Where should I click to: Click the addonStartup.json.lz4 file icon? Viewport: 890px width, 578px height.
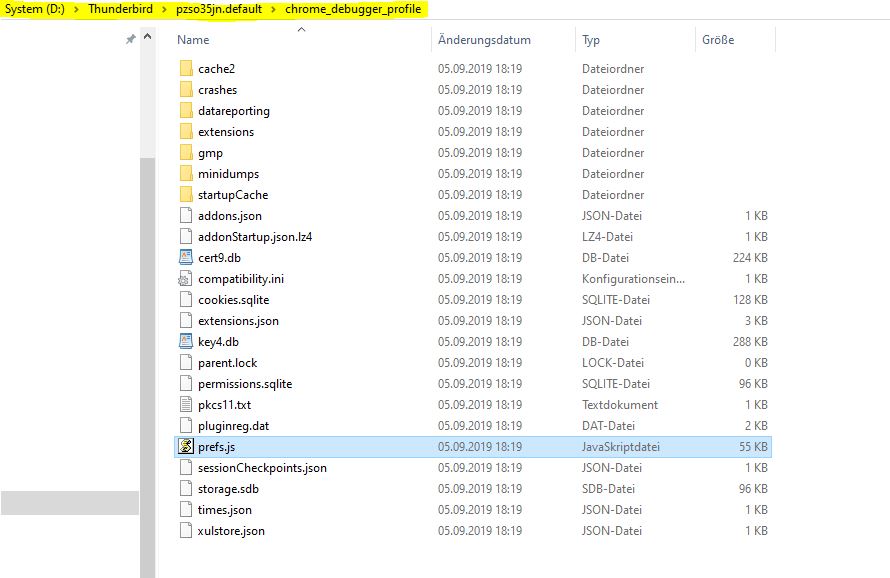(186, 237)
